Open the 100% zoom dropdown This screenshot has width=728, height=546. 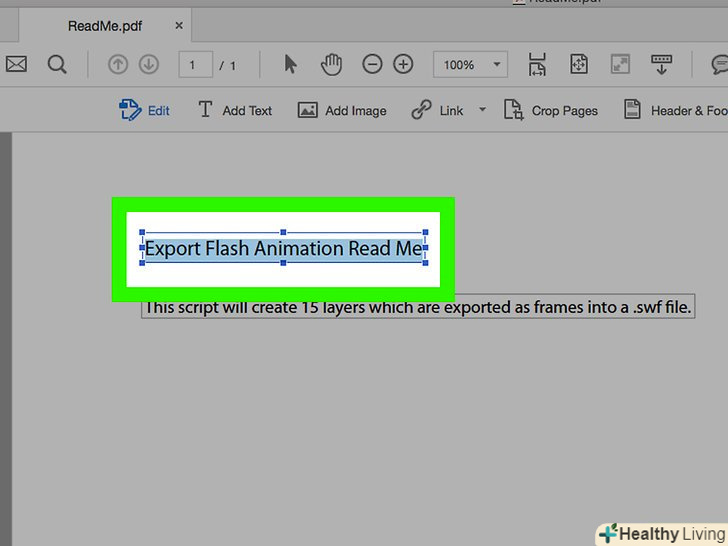470,65
